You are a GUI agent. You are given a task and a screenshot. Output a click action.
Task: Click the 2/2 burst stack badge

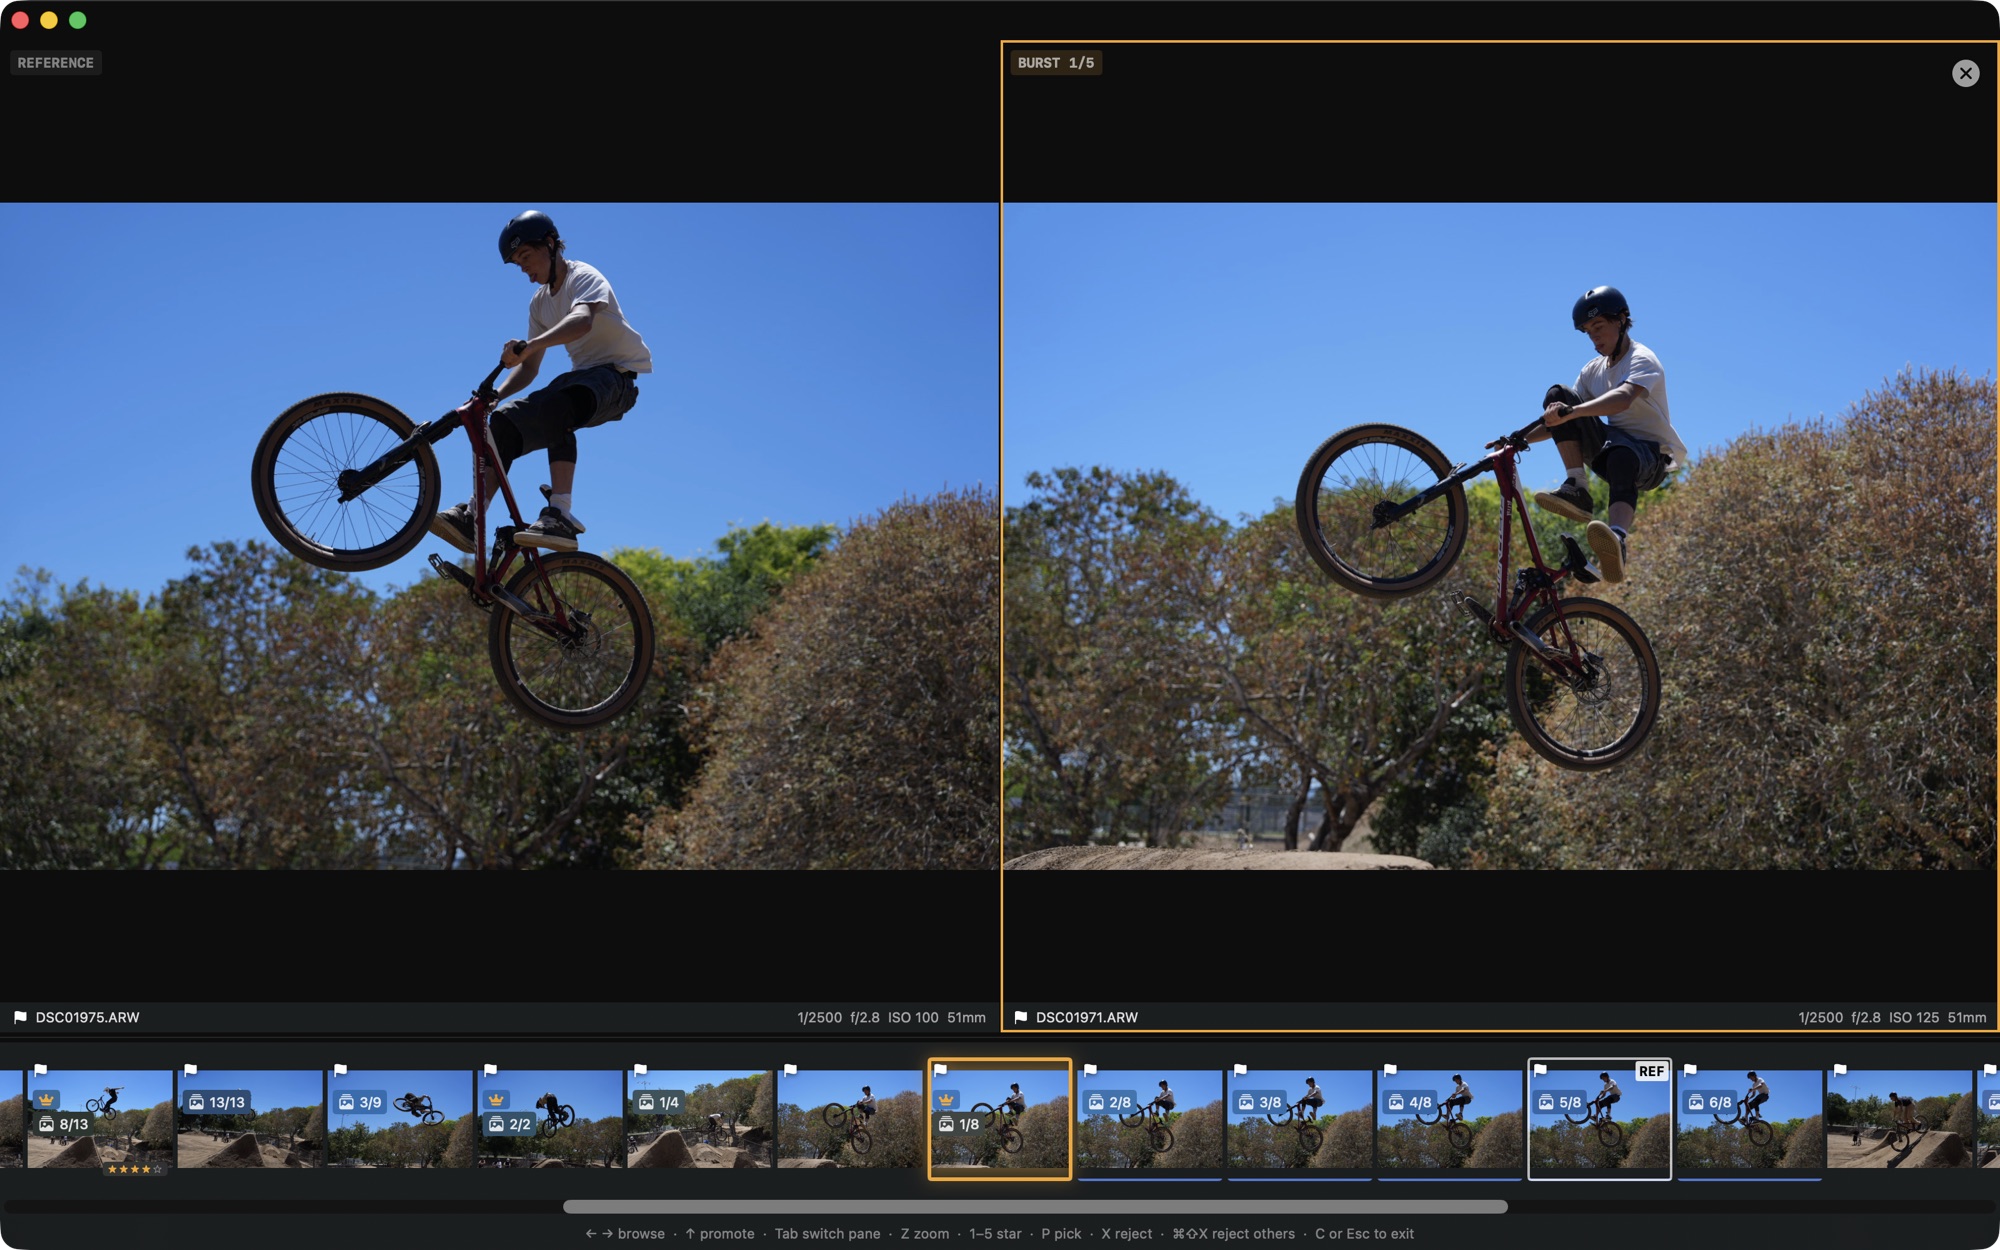(510, 1124)
